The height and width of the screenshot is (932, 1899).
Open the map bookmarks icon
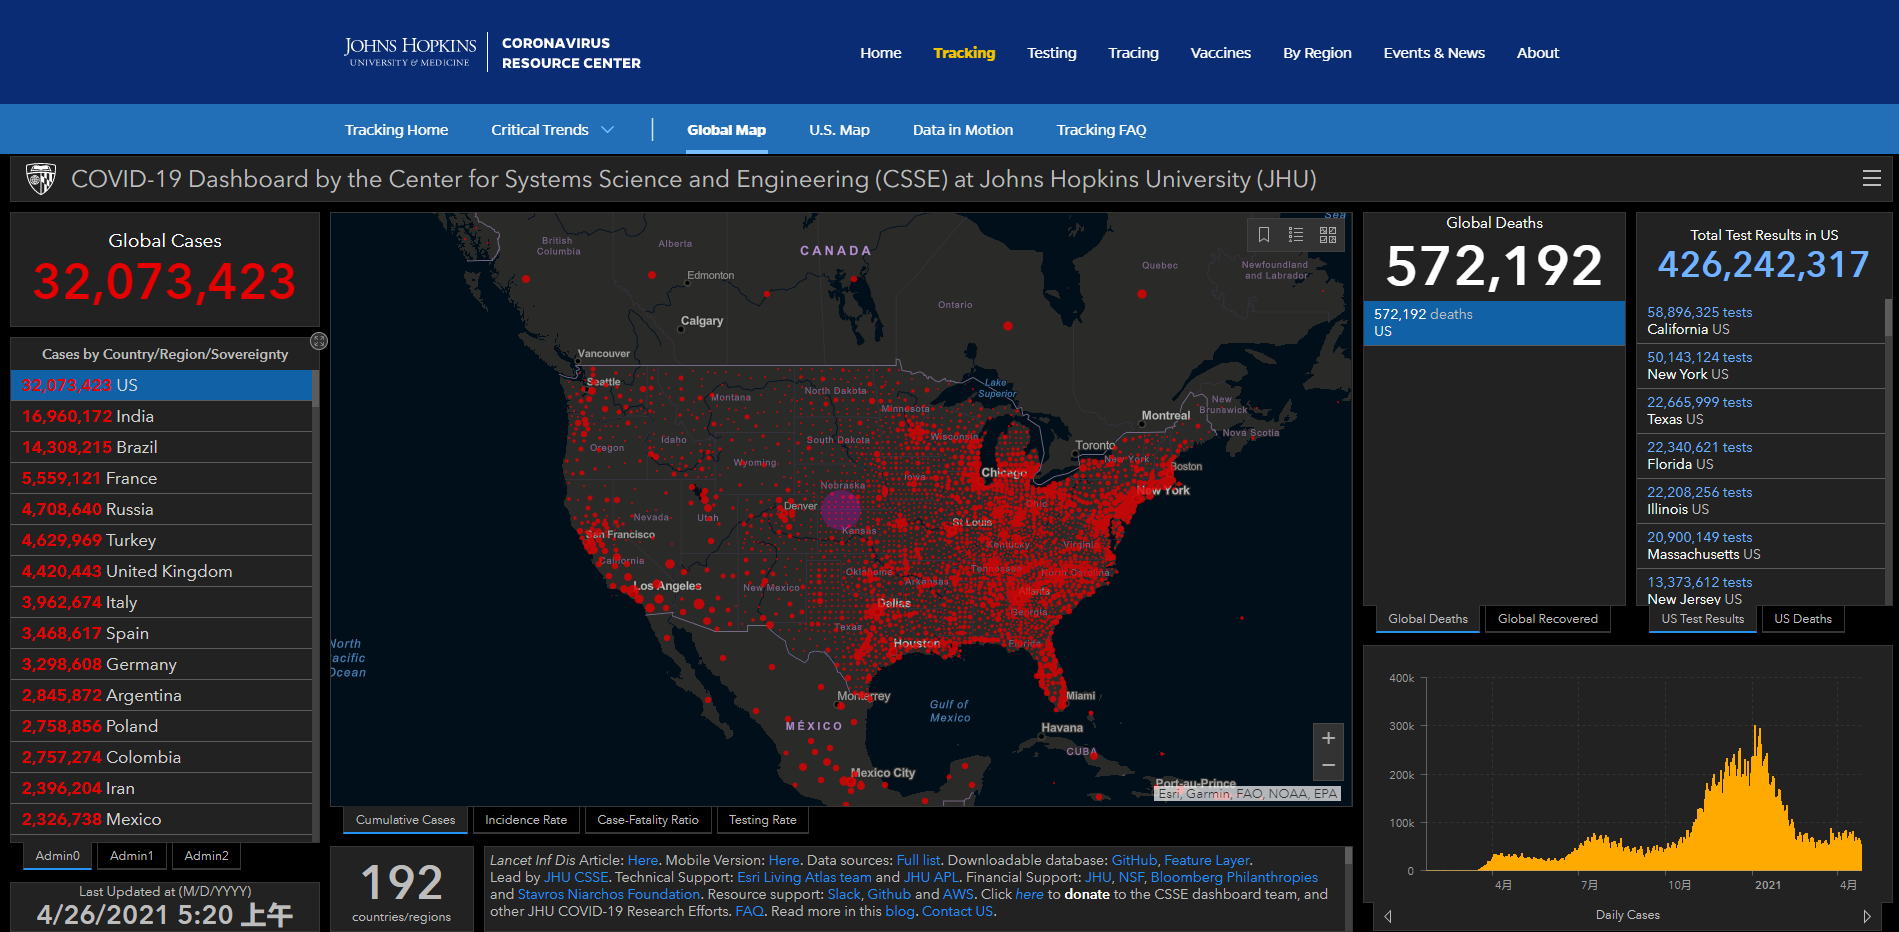(x=1264, y=234)
